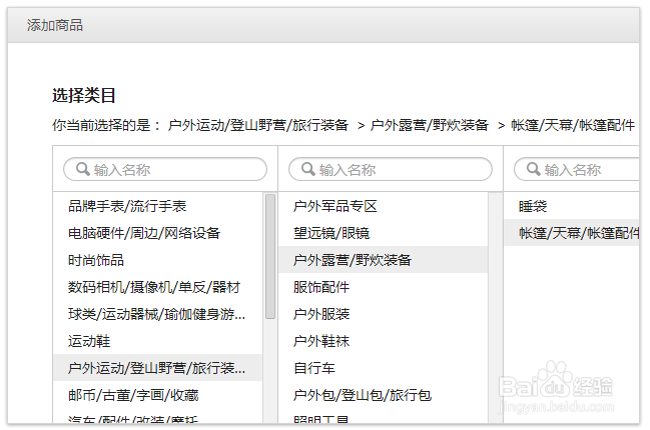Image resolution: width=650 pixels, height=430 pixels.
Task: Focus the third column's 输入名称 search field
Action: (577, 169)
